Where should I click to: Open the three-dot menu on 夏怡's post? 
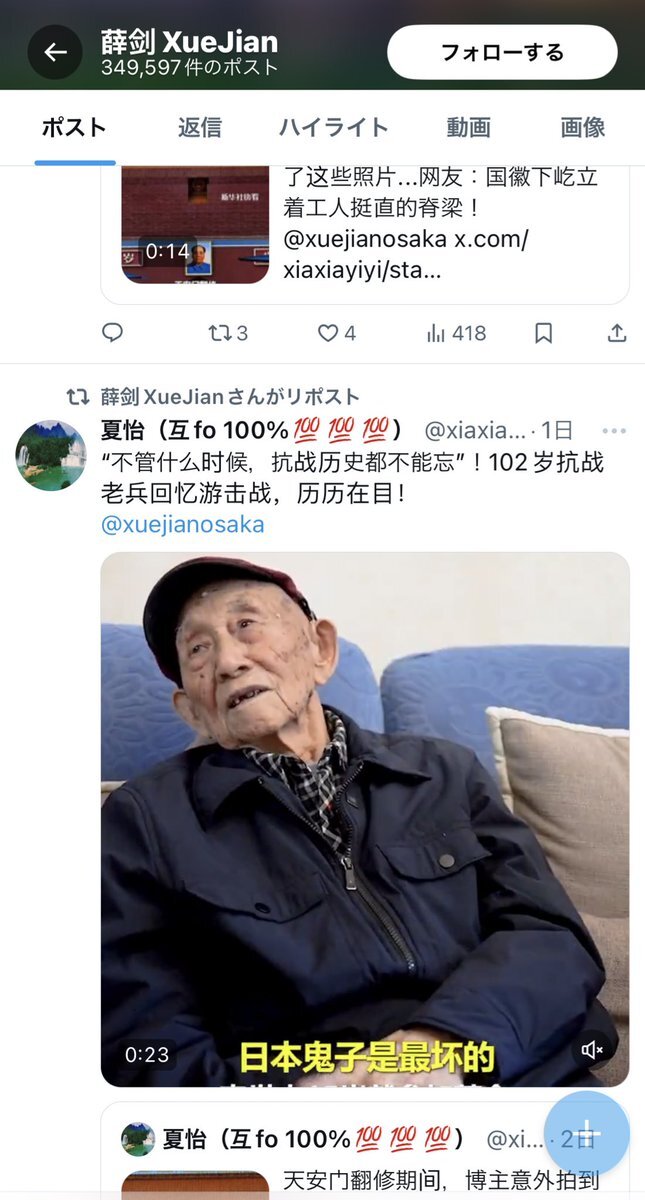click(614, 431)
